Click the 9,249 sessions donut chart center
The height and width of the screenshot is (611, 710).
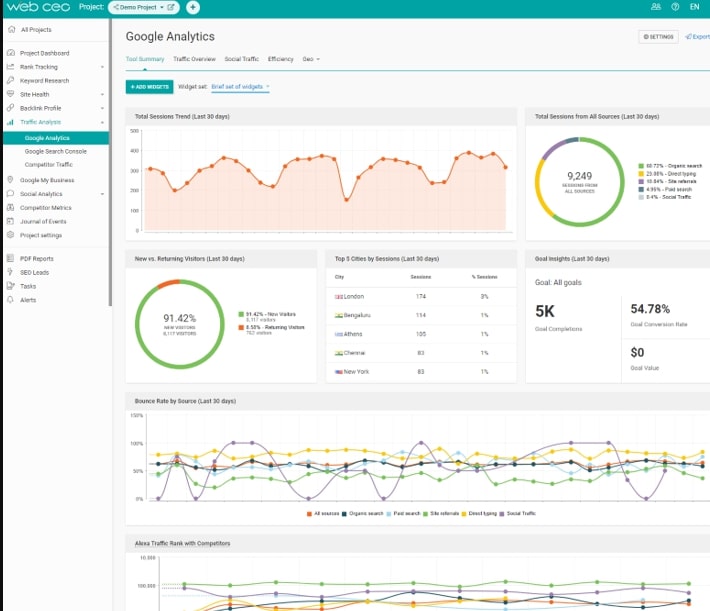tap(579, 181)
